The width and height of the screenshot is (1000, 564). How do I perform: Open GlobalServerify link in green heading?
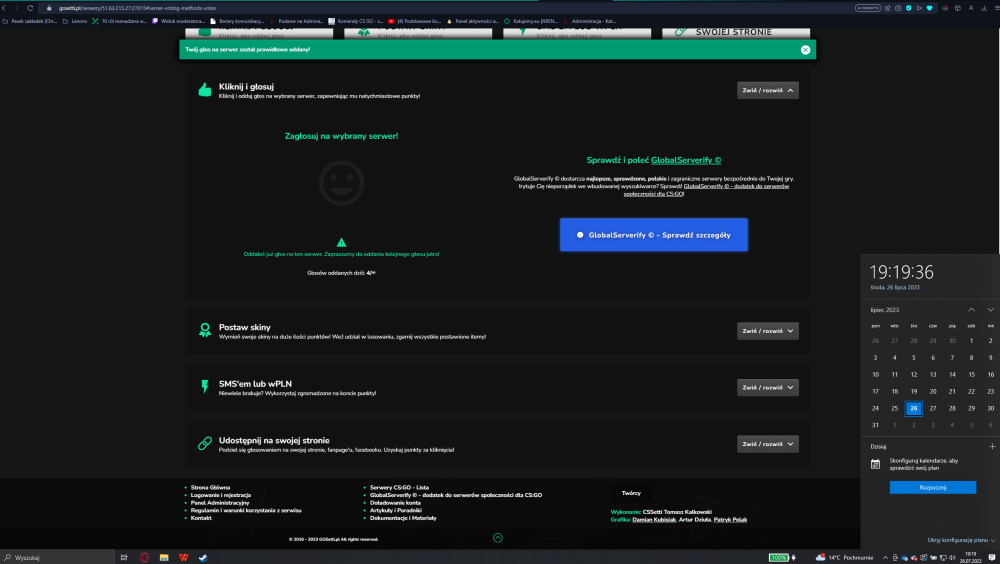(686, 160)
